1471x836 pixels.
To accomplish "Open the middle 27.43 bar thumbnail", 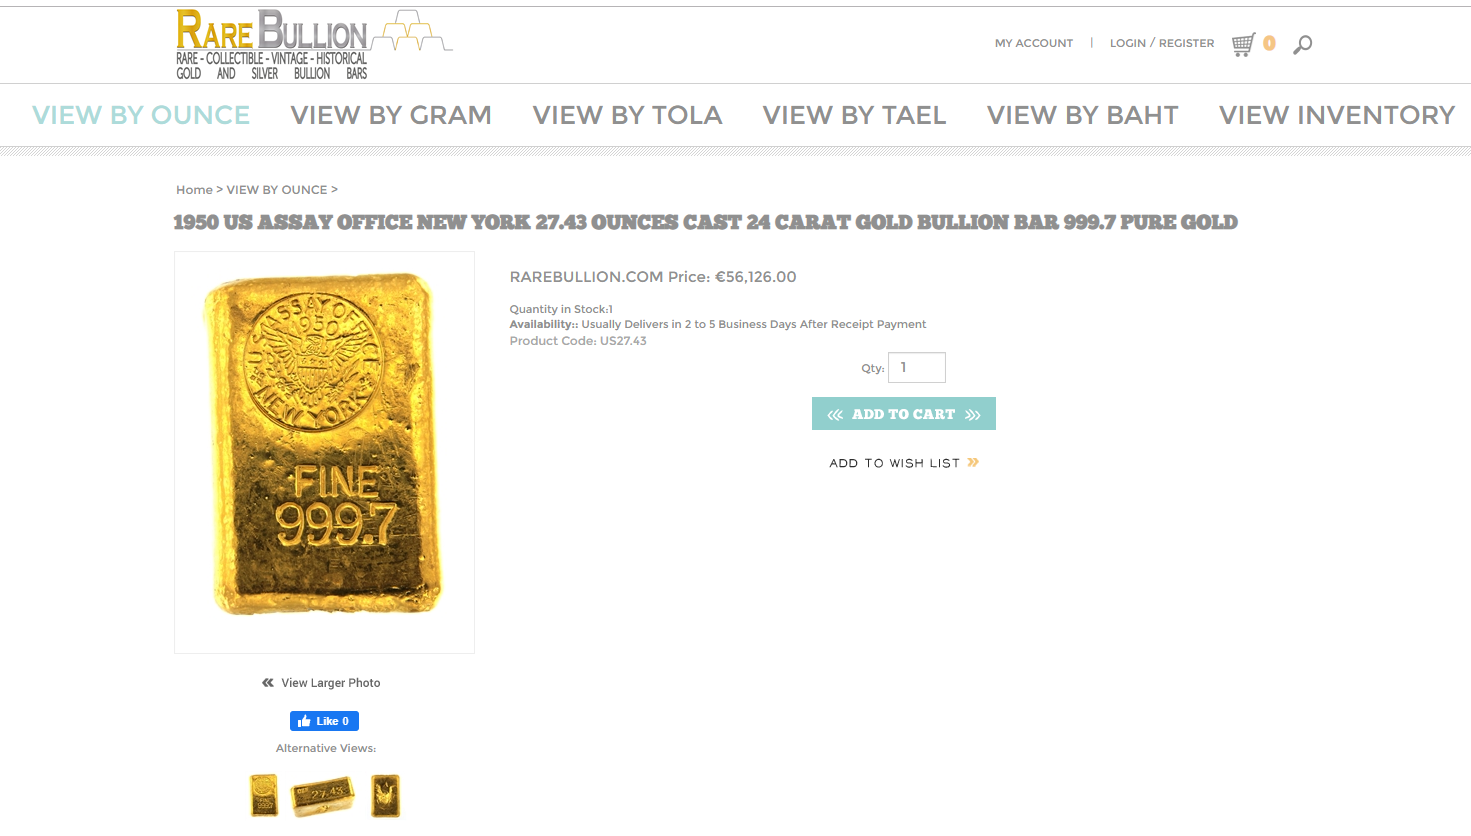I will coord(323,797).
